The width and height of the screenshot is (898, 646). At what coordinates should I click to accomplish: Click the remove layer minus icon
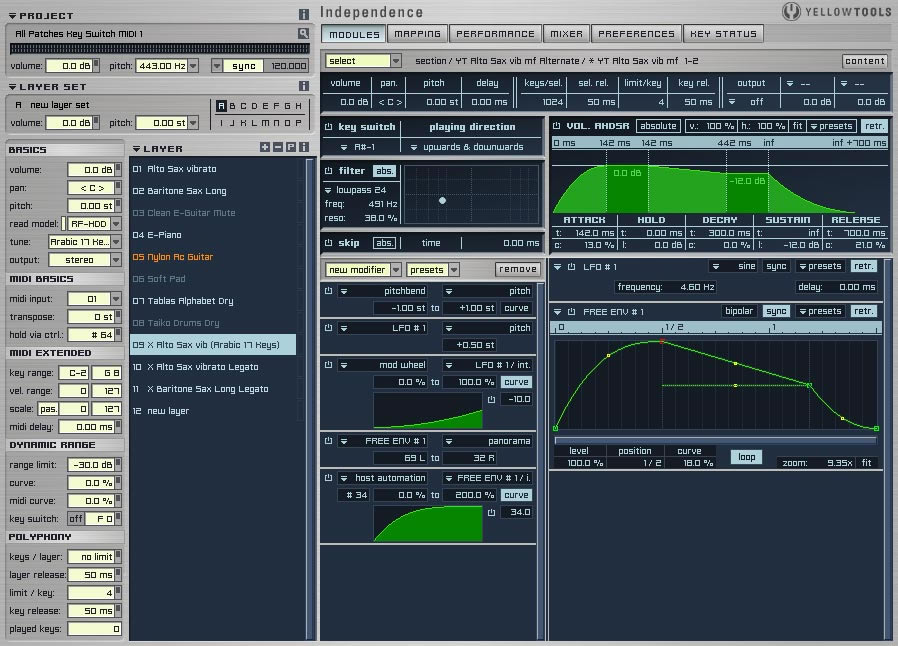(278, 147)
